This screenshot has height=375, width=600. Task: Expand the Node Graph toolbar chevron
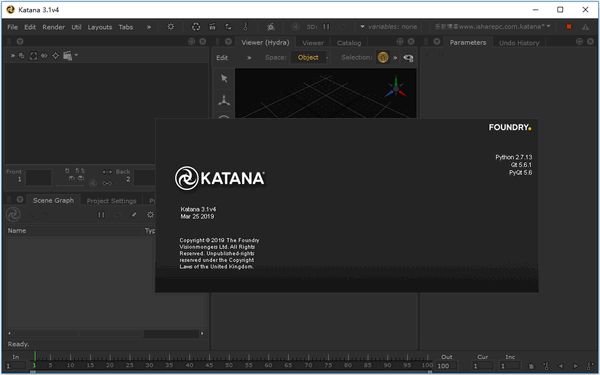click(x=13, y=56)
